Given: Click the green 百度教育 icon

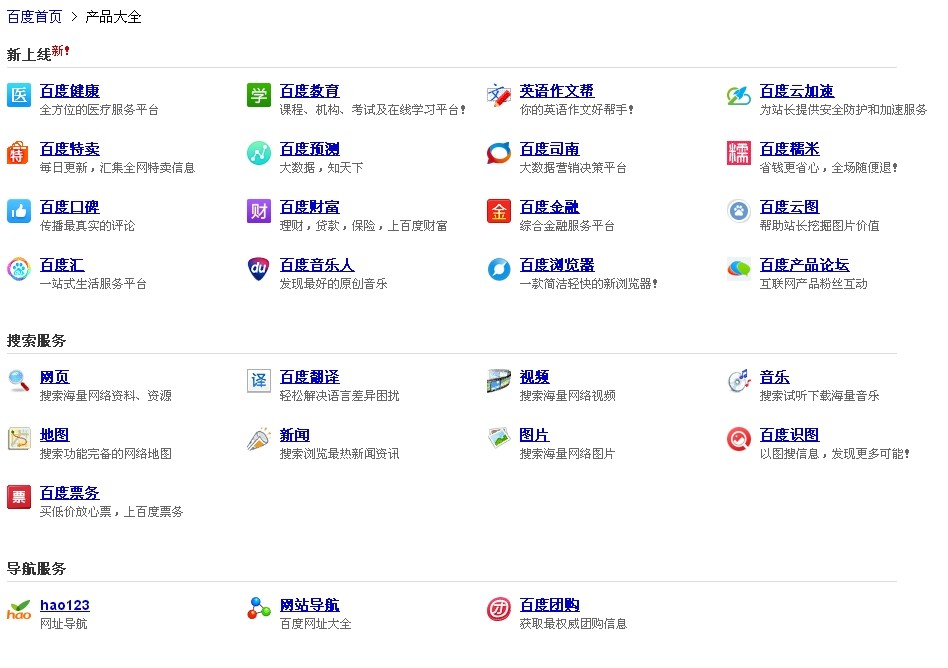Looking at the screenshot, I should [259, 95].
